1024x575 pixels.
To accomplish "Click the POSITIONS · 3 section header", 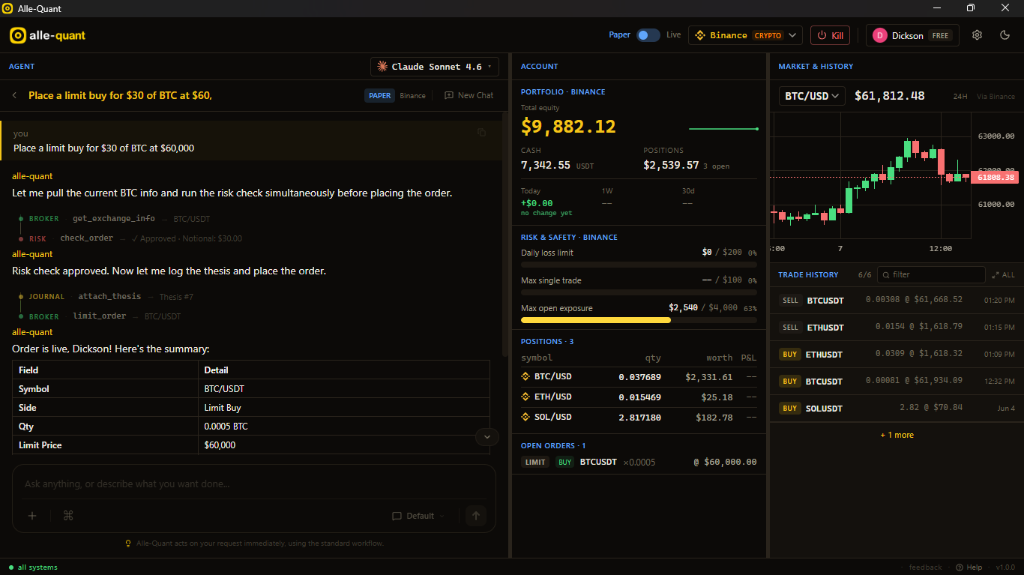I will 547,342.
